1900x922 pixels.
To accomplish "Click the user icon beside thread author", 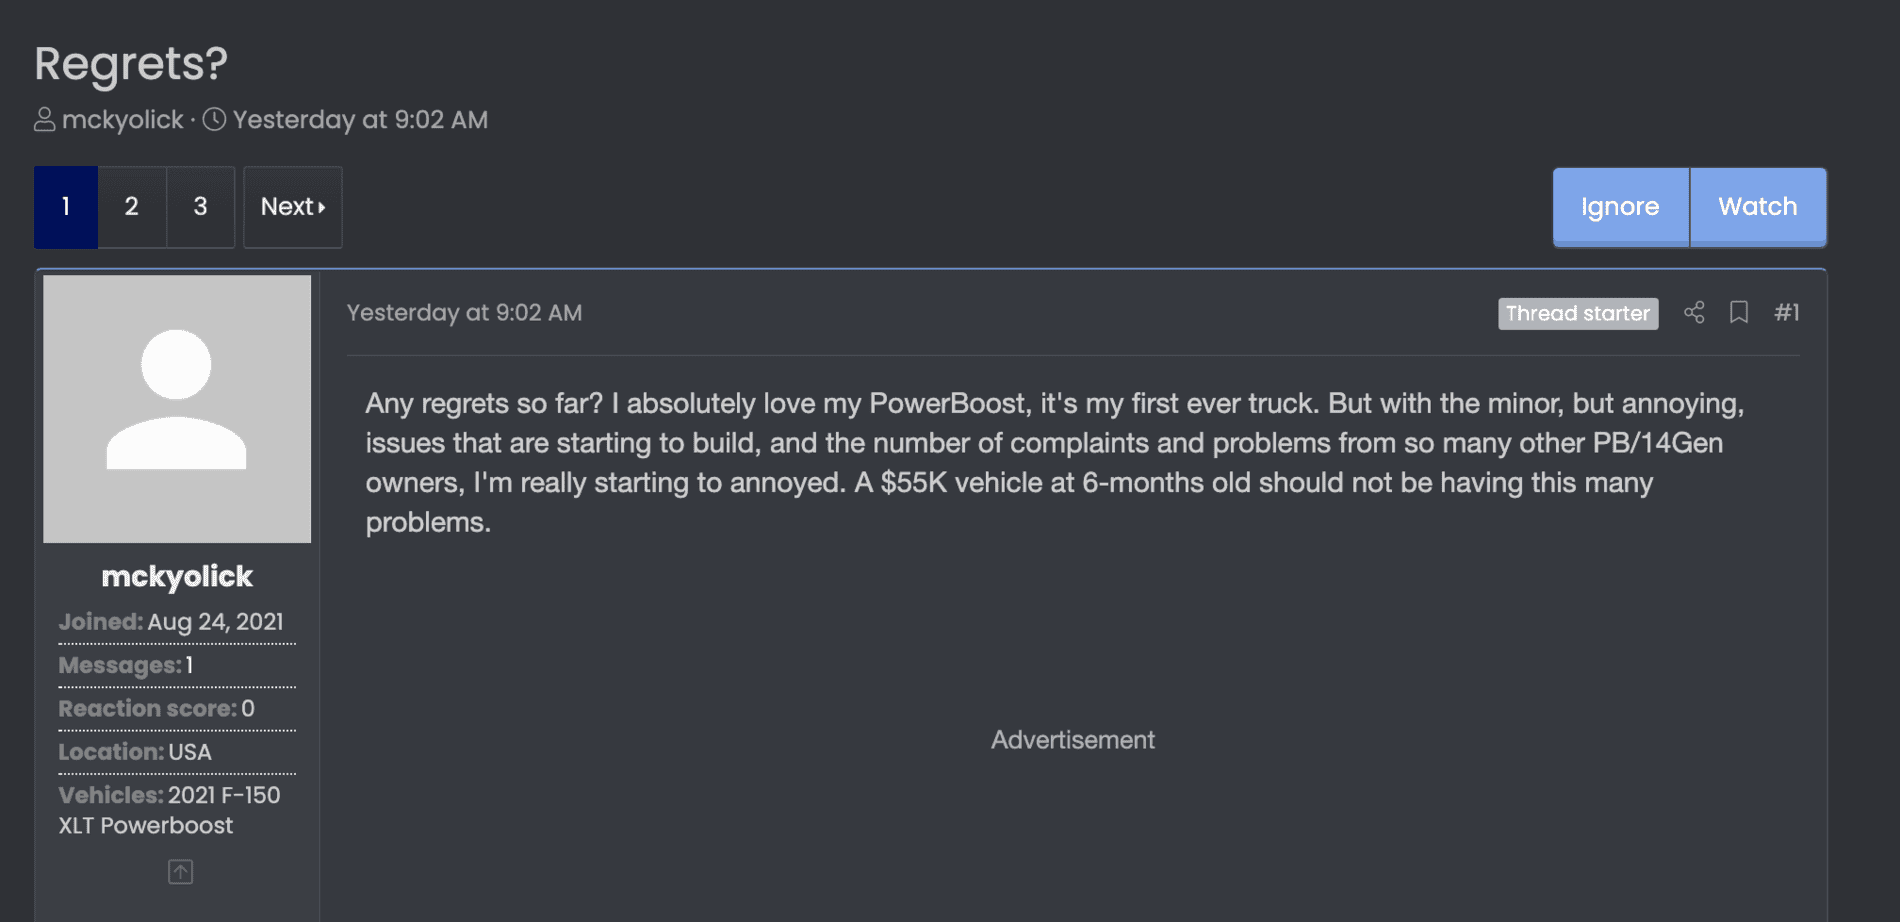I will point(44,120).
